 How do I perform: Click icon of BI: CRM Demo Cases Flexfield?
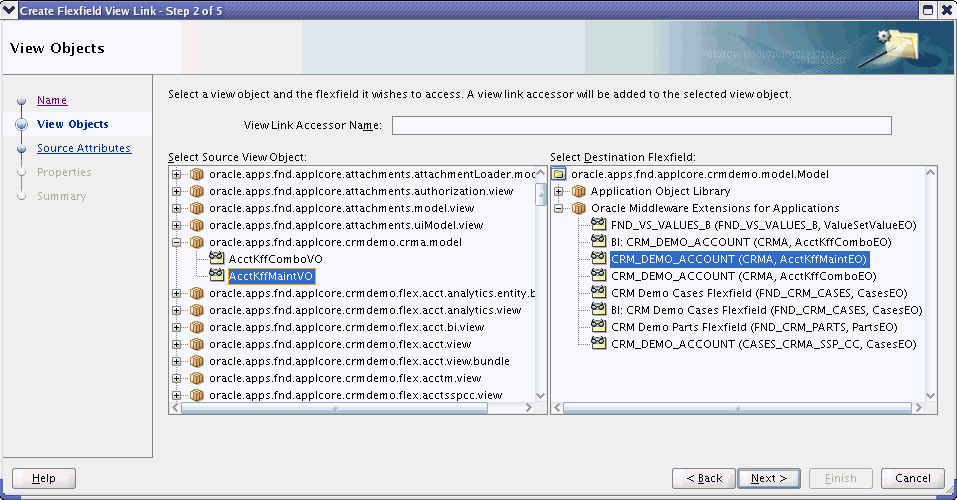pos(599,310)
